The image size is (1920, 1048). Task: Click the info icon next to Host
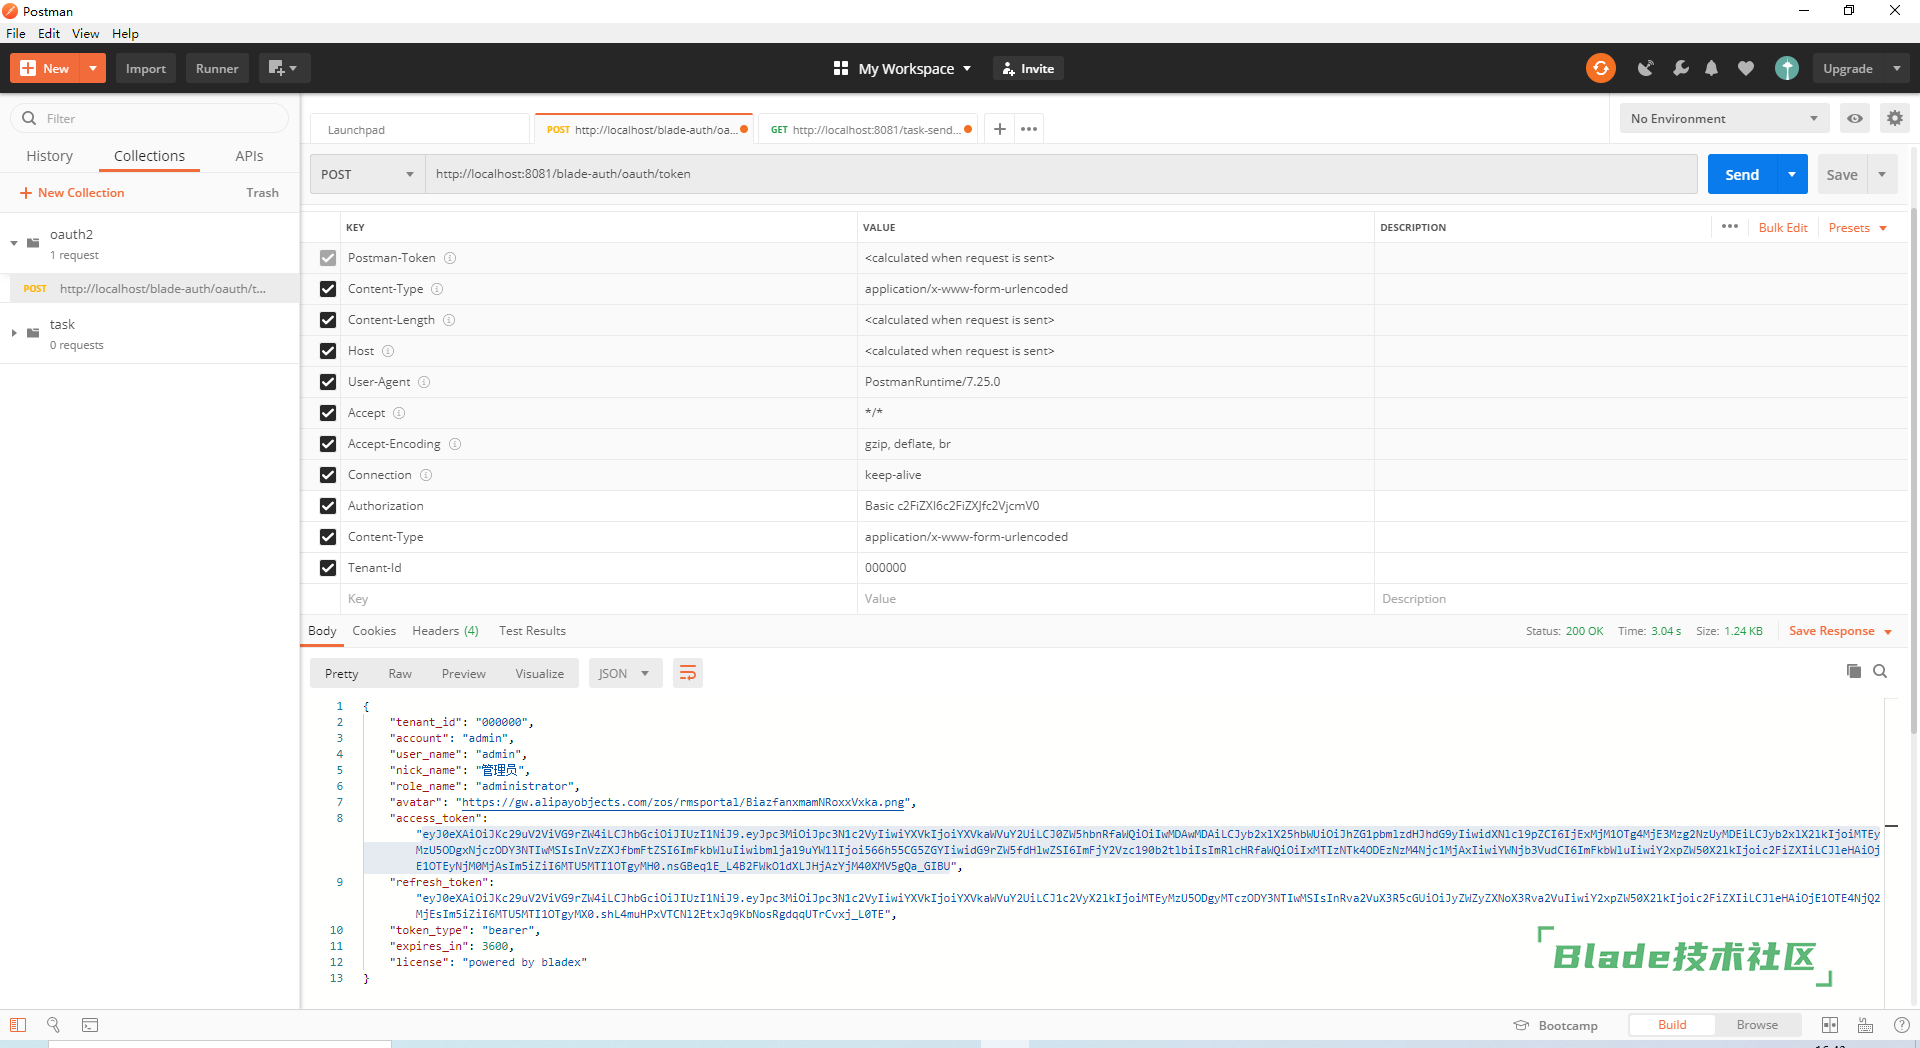tap(388, 351)
